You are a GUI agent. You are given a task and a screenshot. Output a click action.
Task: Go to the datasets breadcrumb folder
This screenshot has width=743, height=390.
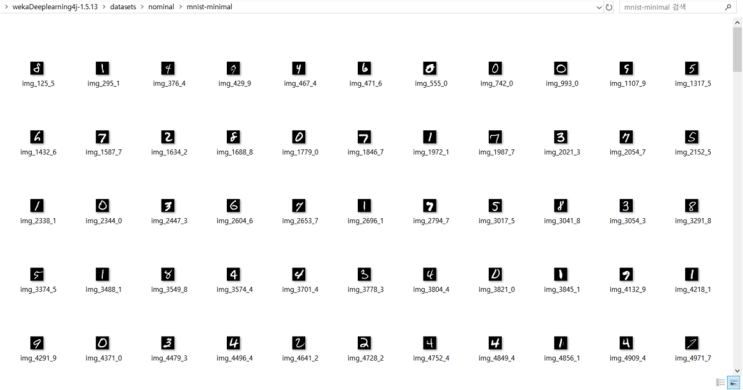[123, 7]
